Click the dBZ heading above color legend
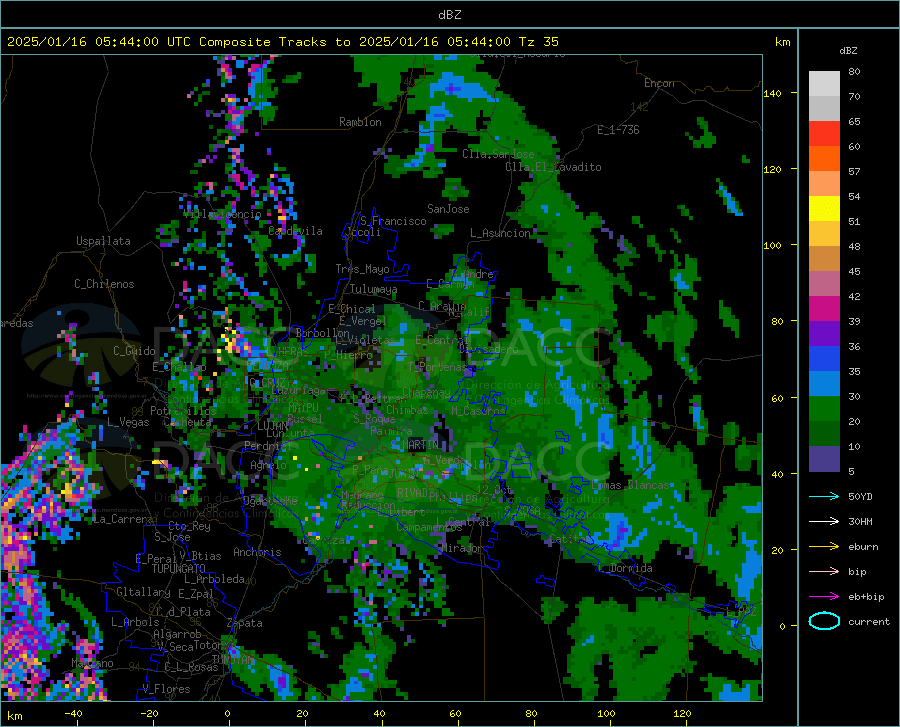Viewport: 900px width, 727px height. (x=848, y=50)
